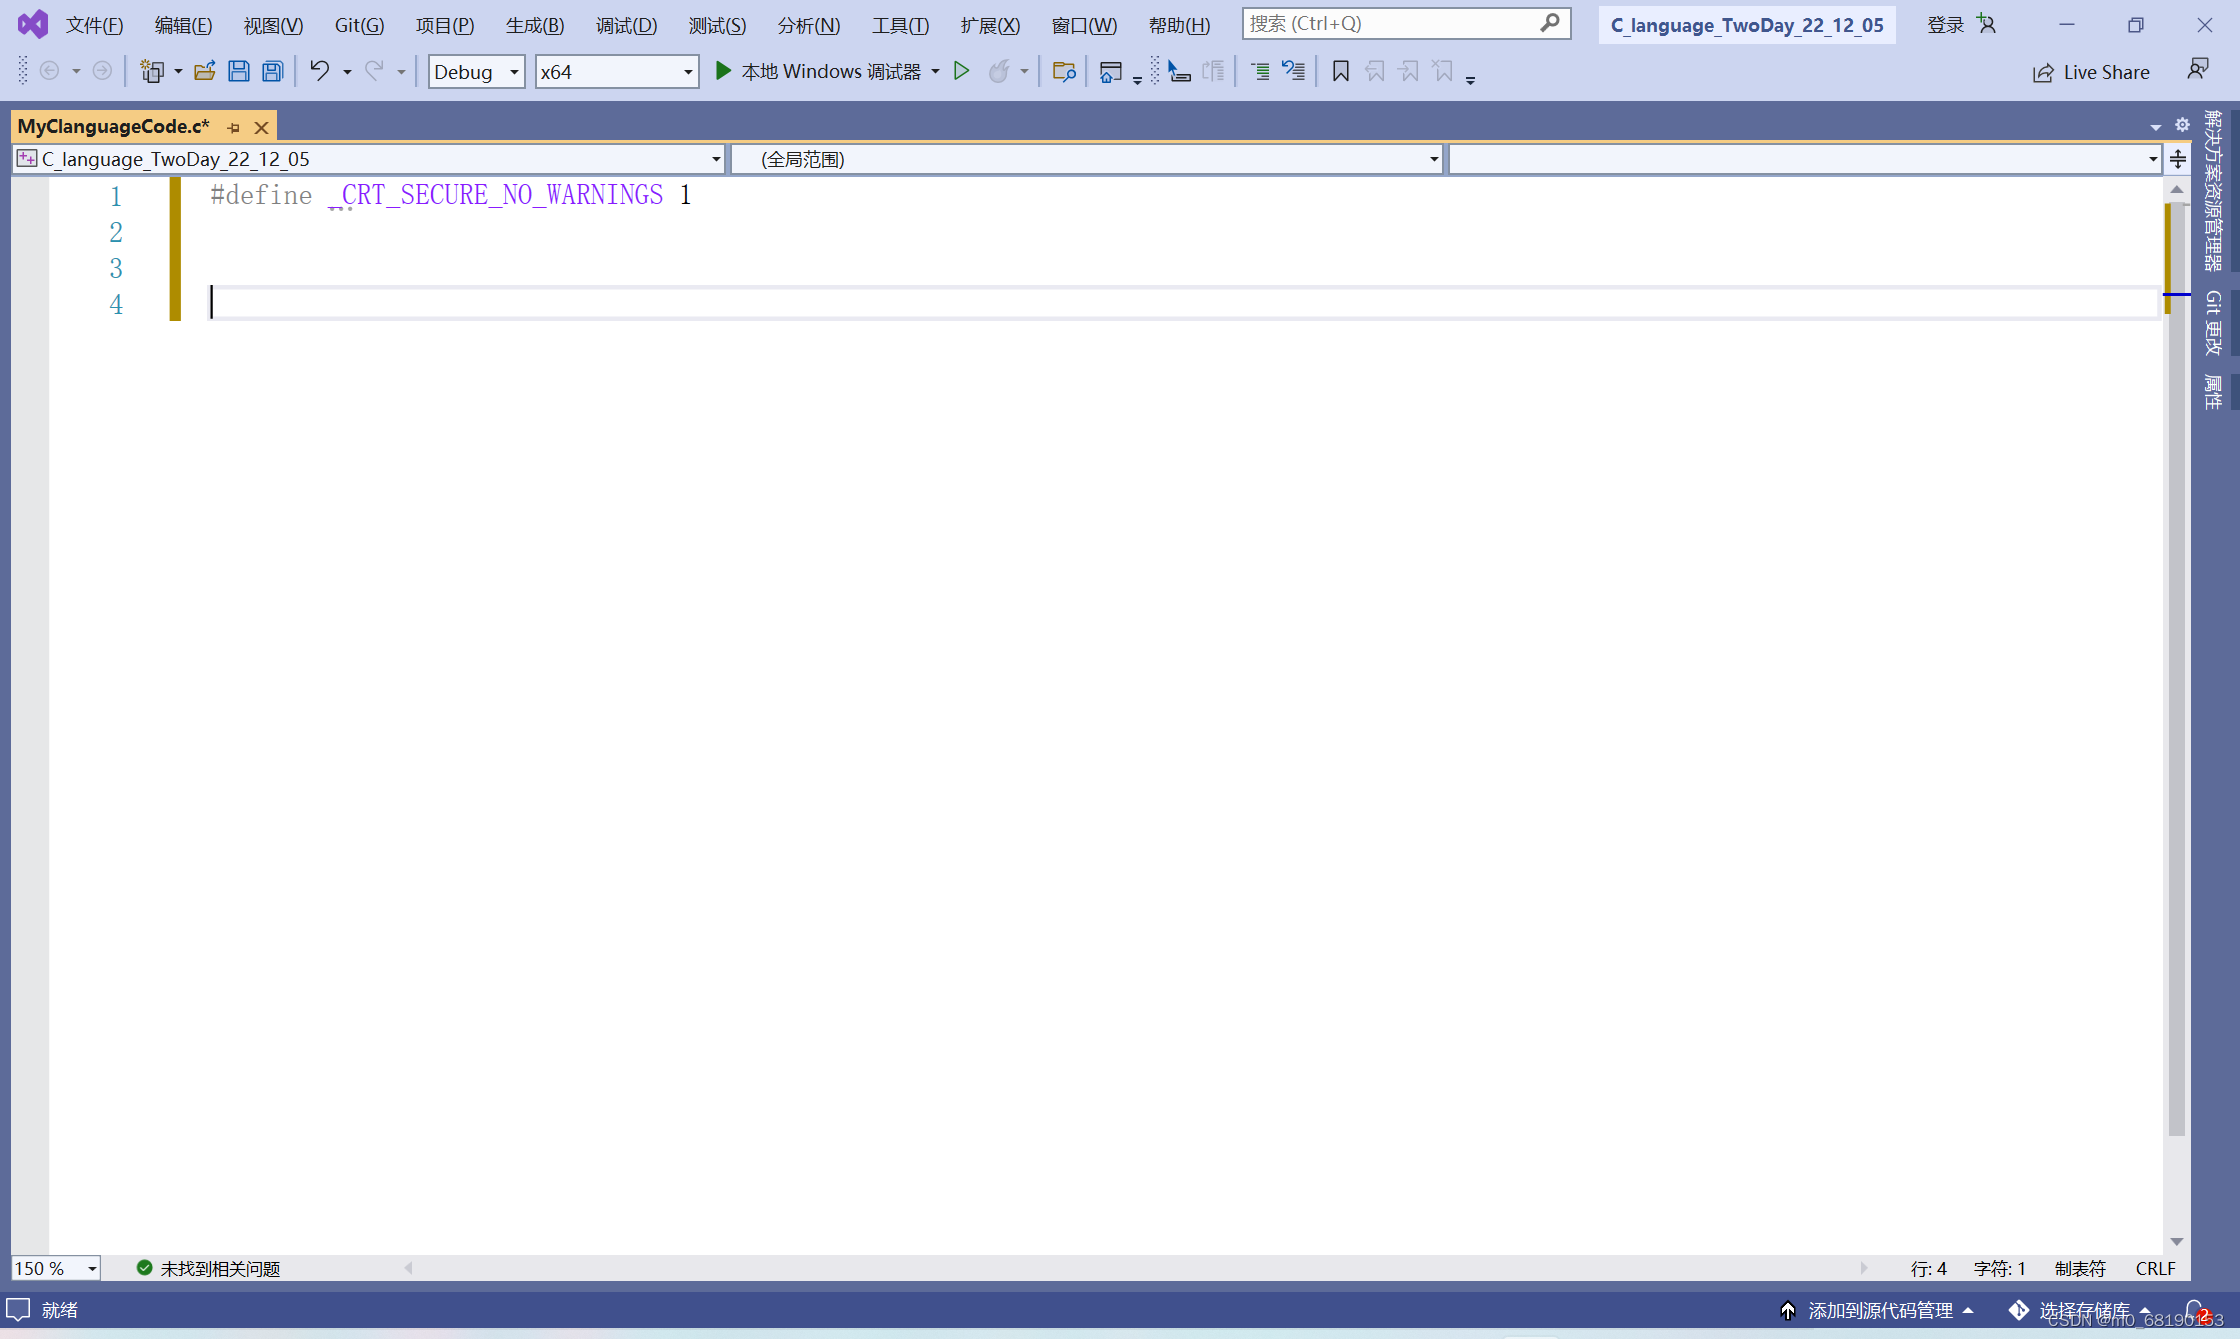
Task: Click the comment selection icon
Action: [1293, 71]
